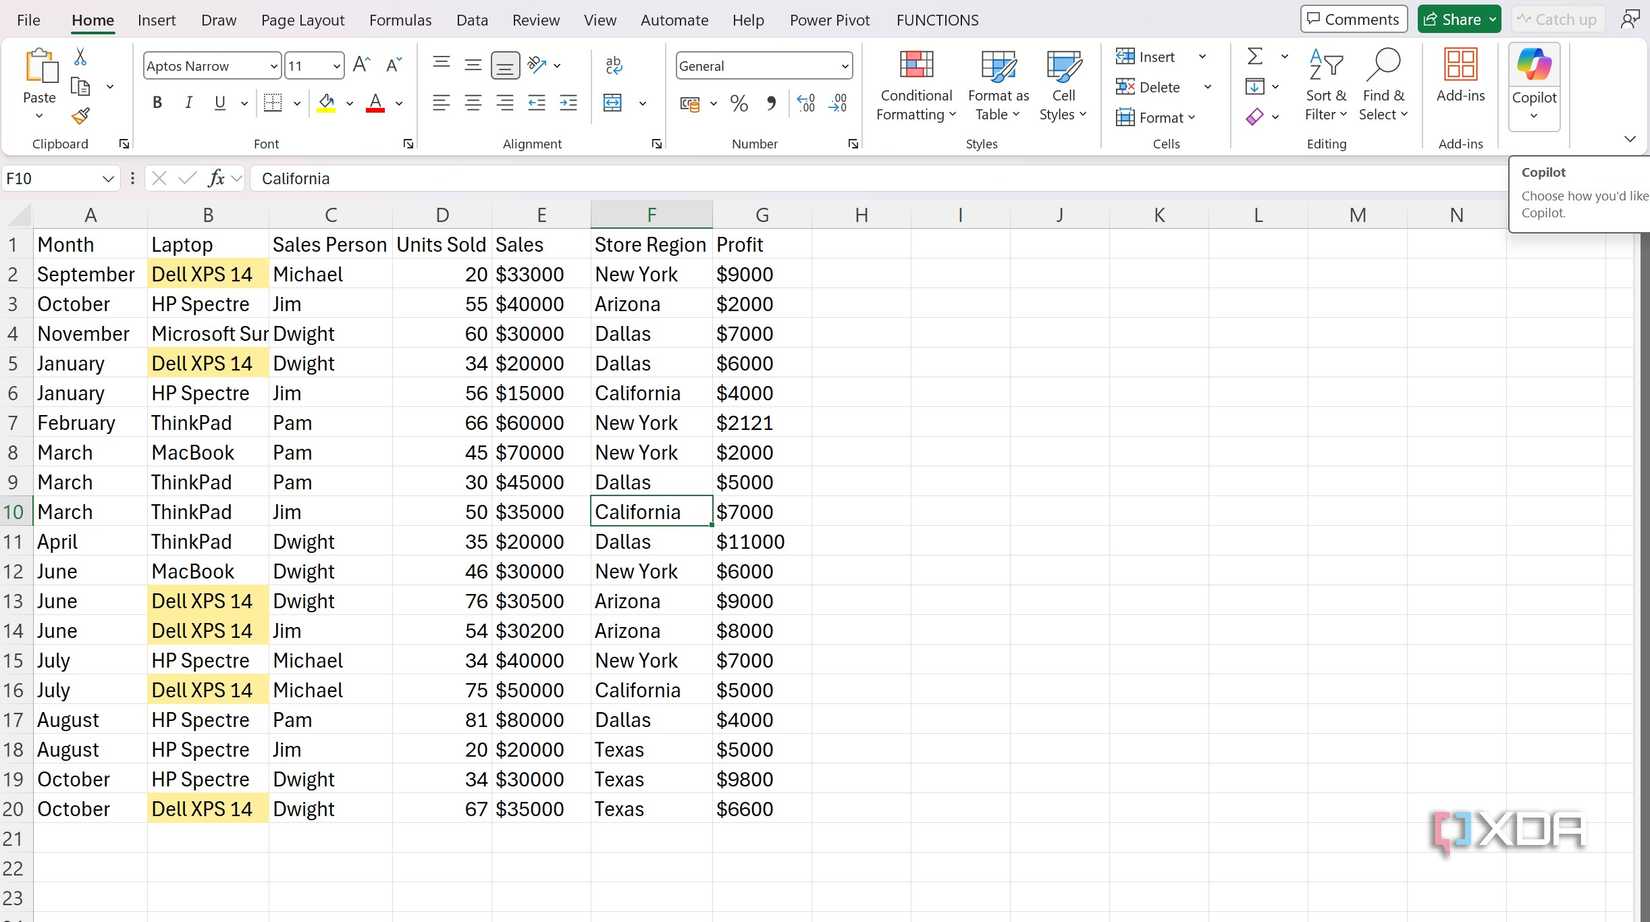Switch to the Formulas ribbon tab
This screenshot has height=922, width=1650.
pyautogui.click(x=400, y=19)
